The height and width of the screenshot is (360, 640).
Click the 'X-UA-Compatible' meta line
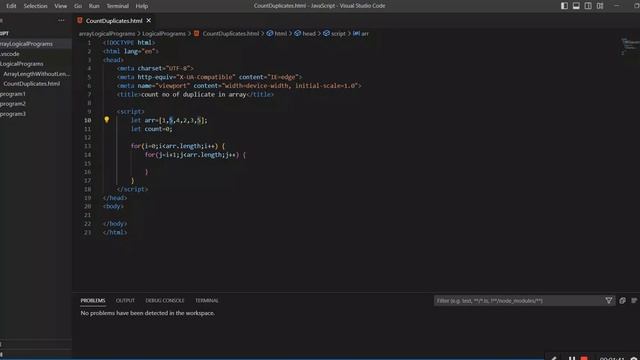coord(209,77)
